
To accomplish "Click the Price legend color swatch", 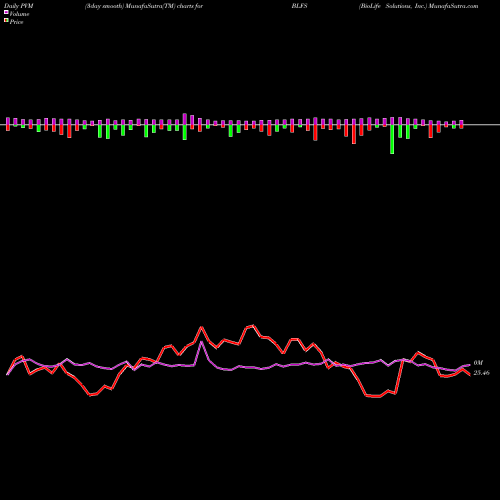I will click(x=6, y=21).
